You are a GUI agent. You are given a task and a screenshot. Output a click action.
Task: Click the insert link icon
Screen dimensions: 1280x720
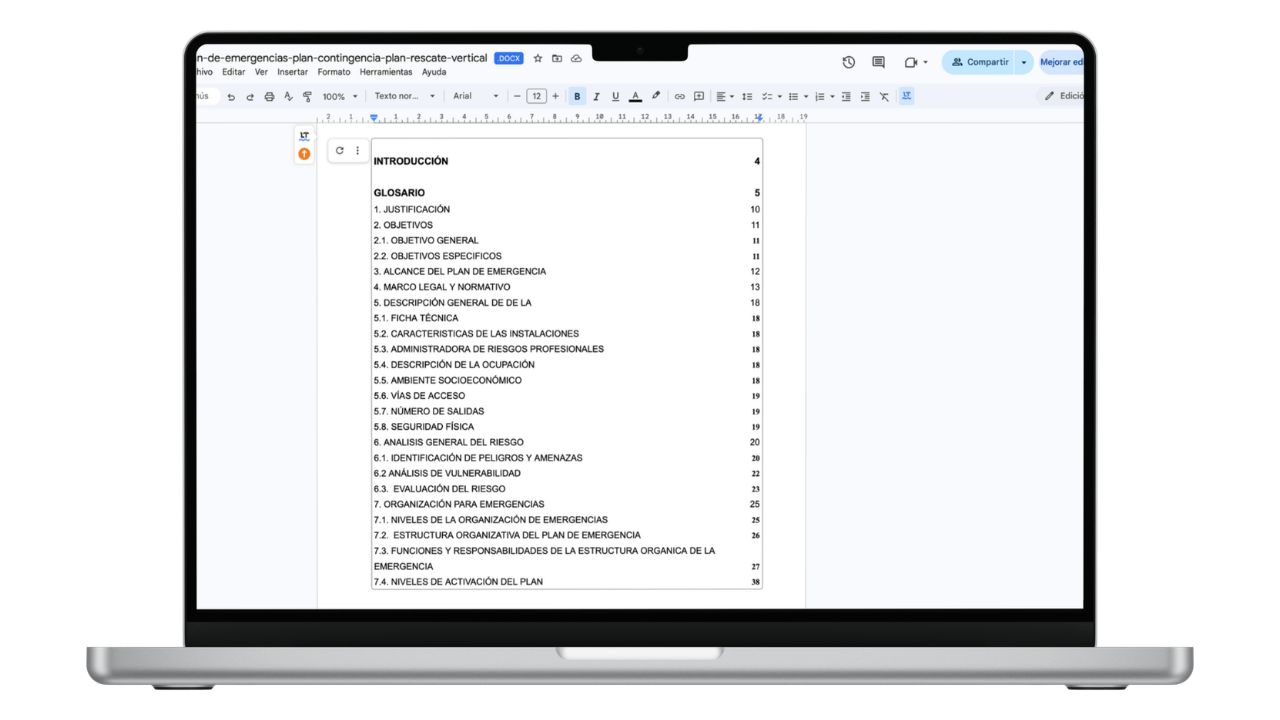point(679,97)
